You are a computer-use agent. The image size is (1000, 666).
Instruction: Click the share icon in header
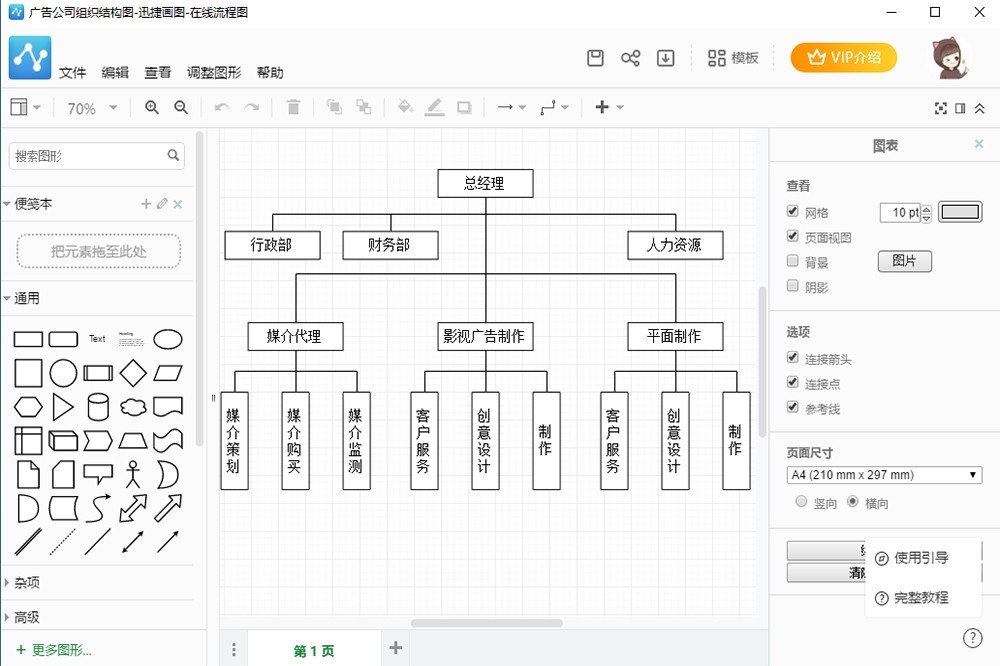[630, 58]
